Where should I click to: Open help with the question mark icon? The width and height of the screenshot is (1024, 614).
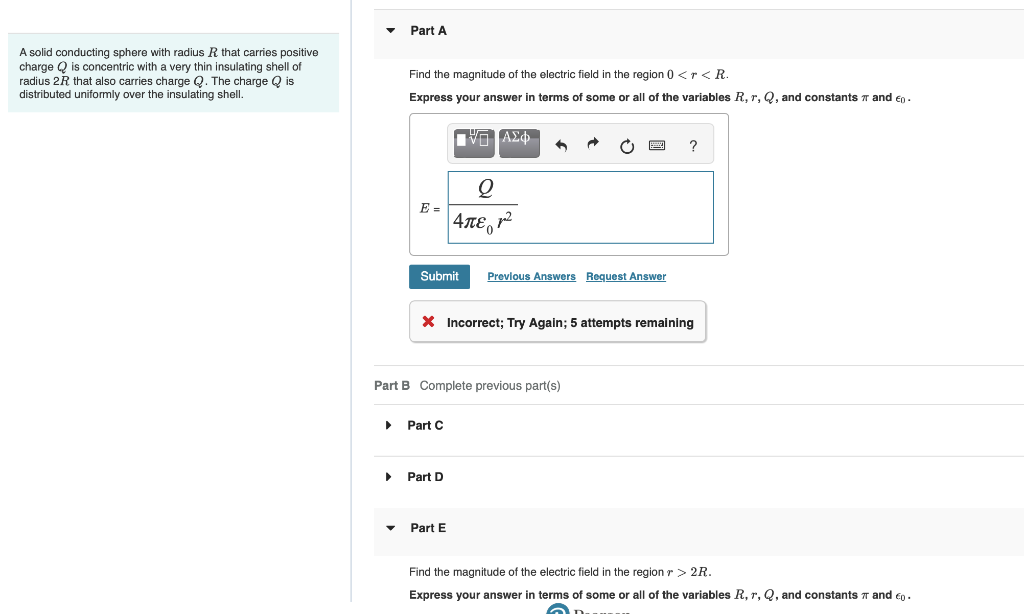tap(692, 146)
